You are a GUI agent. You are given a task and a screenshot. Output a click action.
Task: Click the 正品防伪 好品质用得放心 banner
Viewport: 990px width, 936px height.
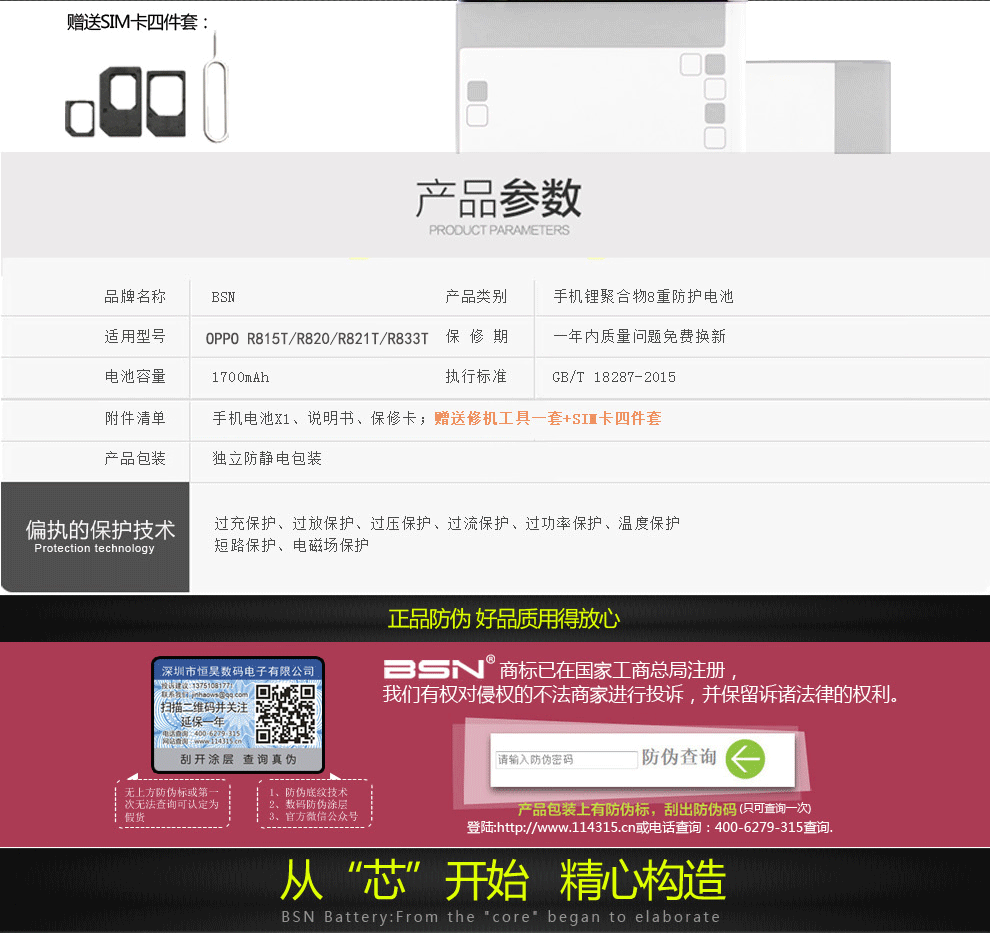(x=503, y=619)
